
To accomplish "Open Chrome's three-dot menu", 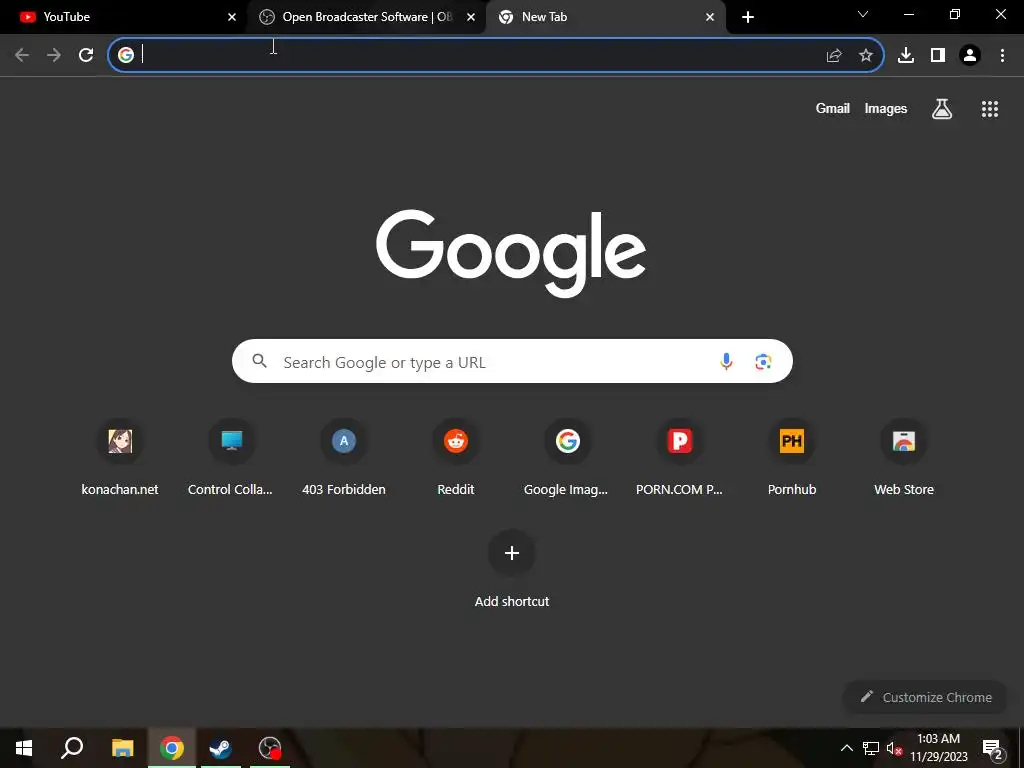I will 1002,56.
